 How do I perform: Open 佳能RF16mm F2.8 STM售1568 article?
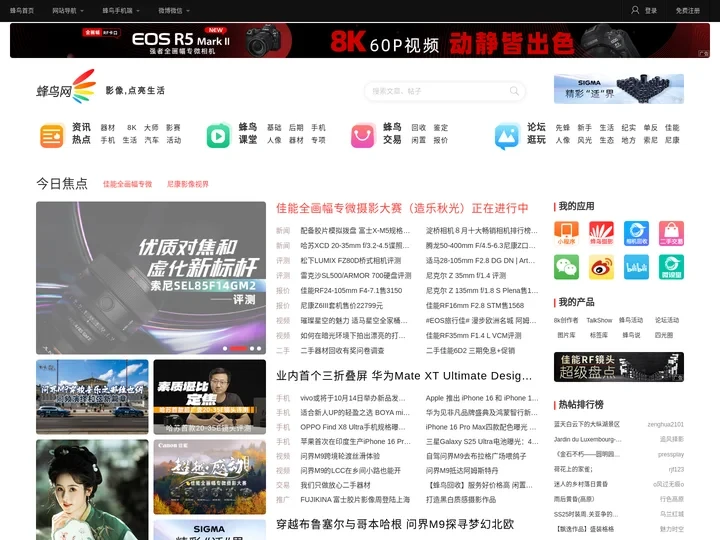click(x=475, y=305)
